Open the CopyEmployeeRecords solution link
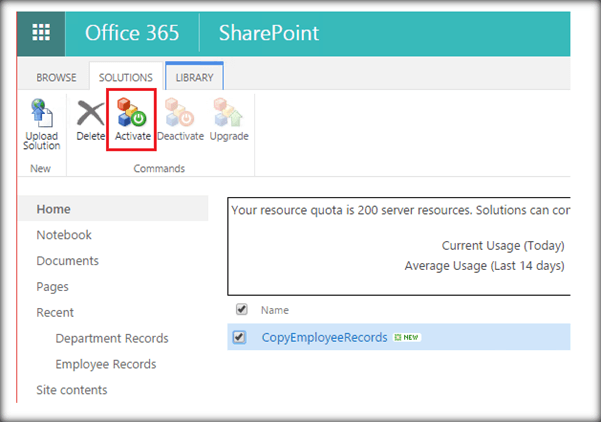Image resolution: width=601 pixels, height=422 pixels. (x=324, y=338)
